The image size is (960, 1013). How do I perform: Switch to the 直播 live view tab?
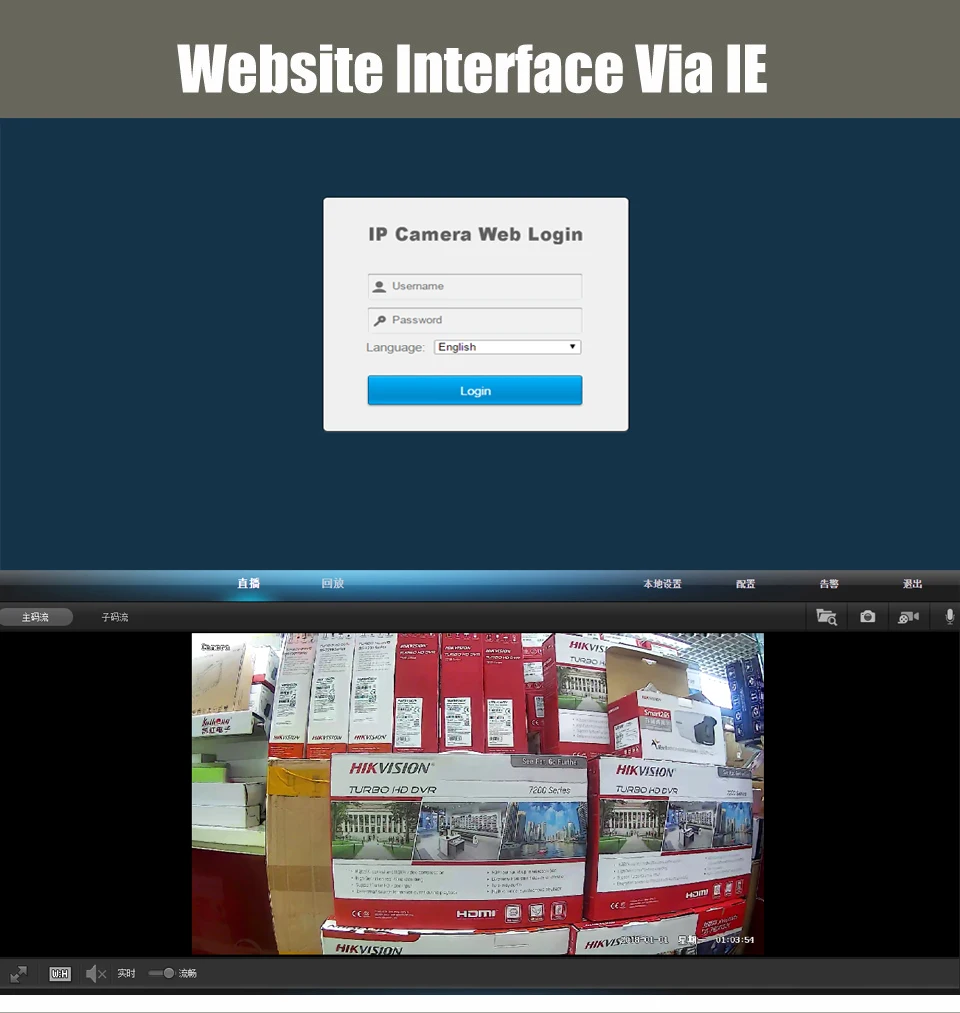[x=248, y=583]
